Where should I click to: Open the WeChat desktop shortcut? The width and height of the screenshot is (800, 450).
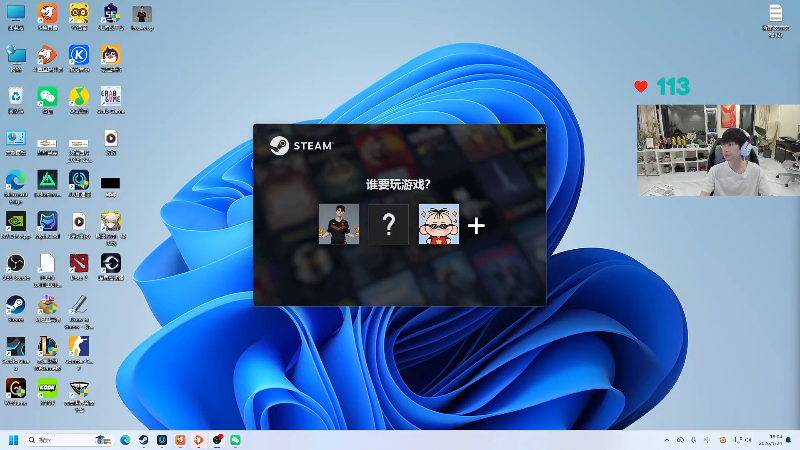pyautogui.click(x=47, y=100)
